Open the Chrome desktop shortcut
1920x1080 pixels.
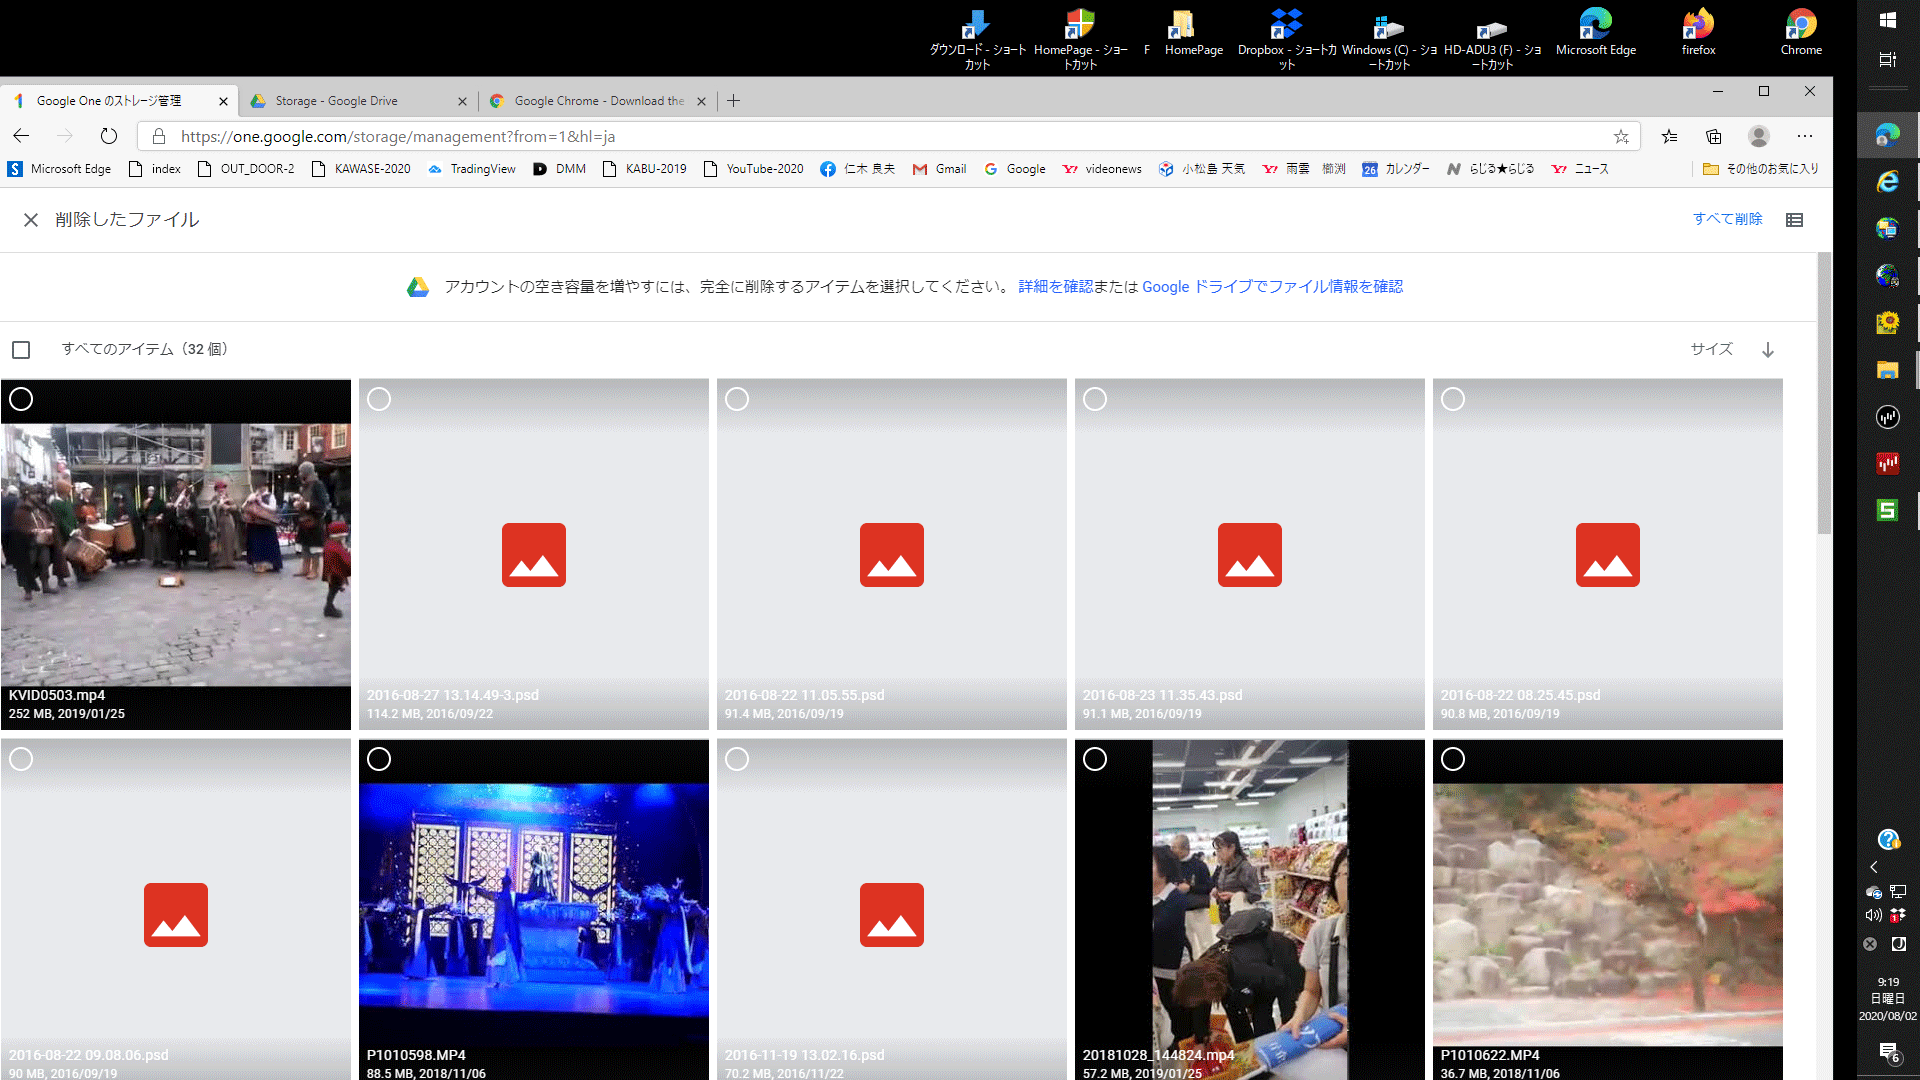pos(1801,32)
